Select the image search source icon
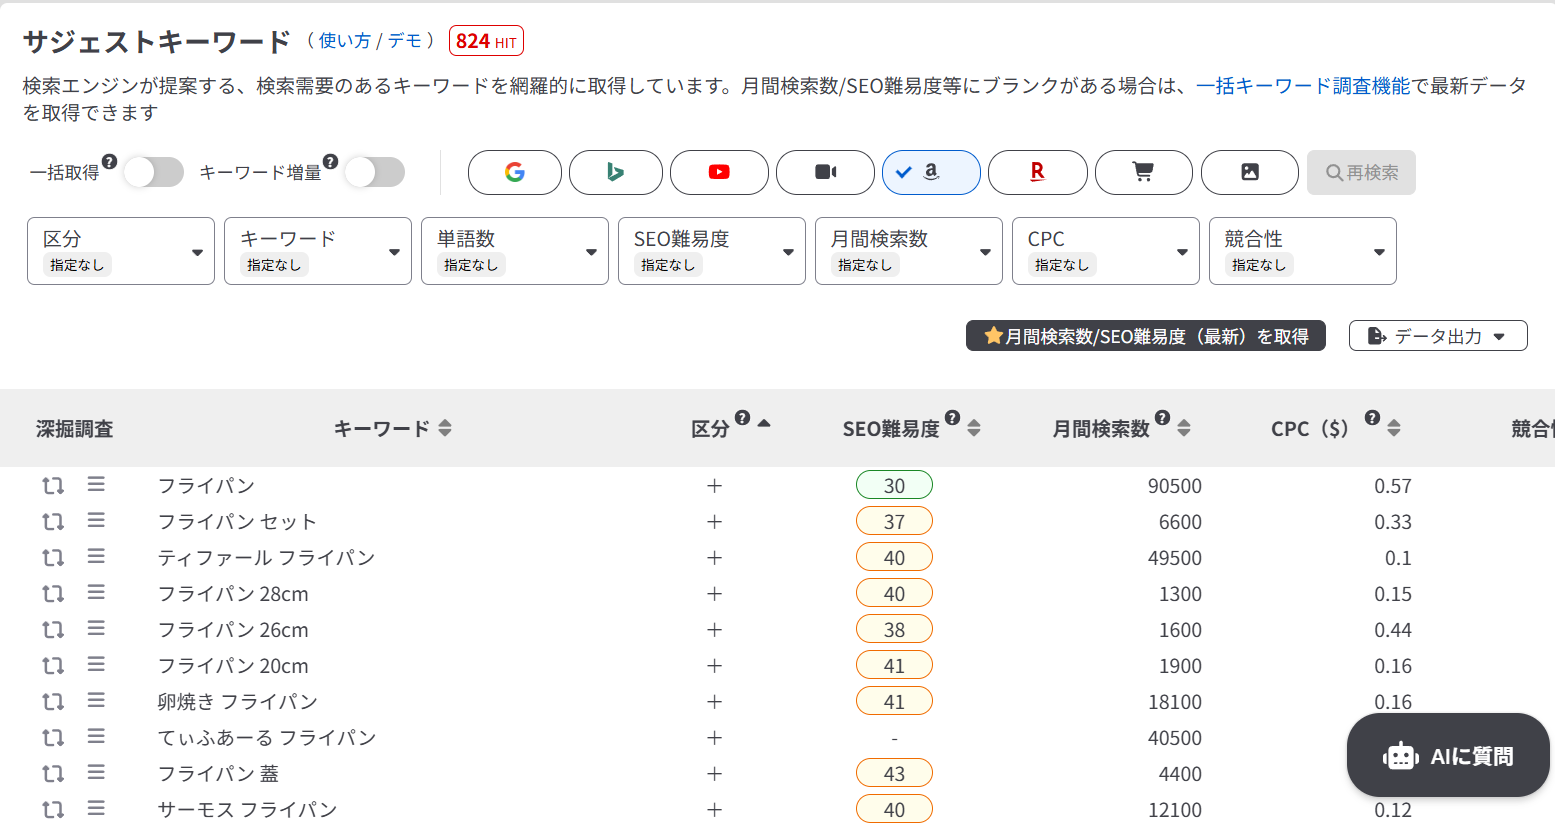The height and width of the screenshot is (827, 1555). (x=1249, y=172)
